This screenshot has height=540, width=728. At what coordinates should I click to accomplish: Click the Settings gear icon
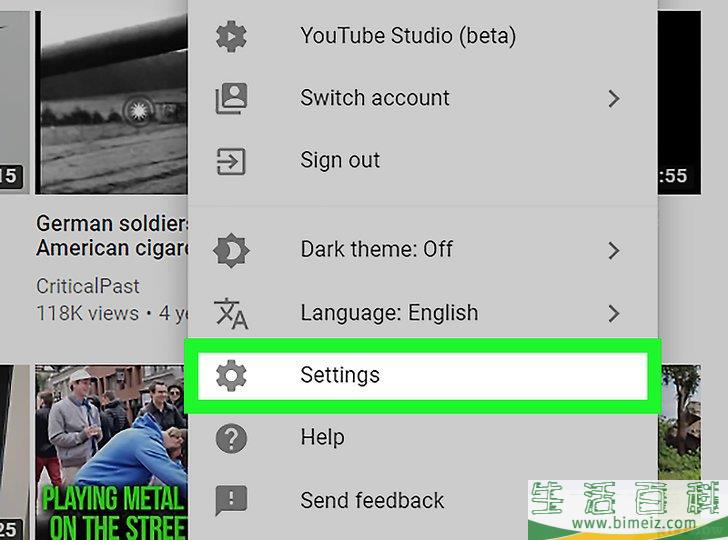[231, 375]
